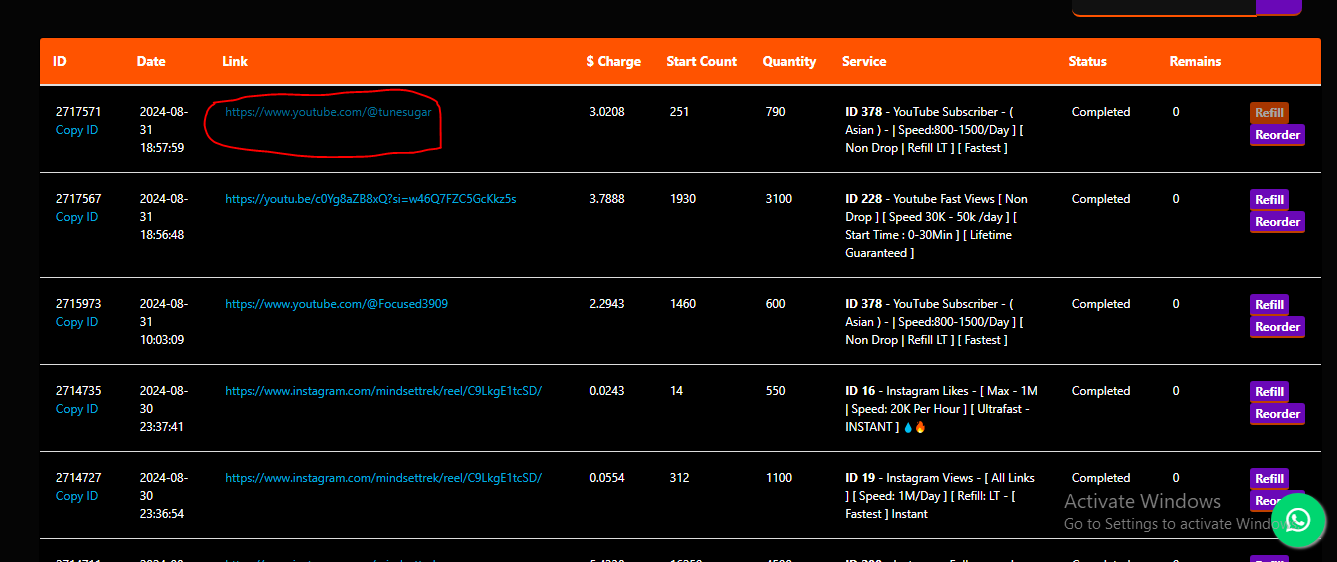
Task: Click the $ Charge column header
Action: click(614, 61)
